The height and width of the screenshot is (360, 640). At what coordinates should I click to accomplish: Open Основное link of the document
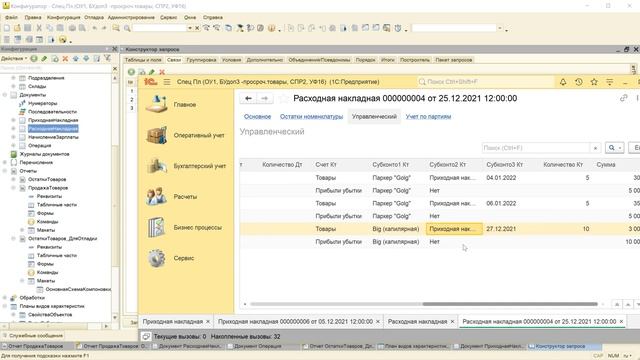click(x=257, y=117)
